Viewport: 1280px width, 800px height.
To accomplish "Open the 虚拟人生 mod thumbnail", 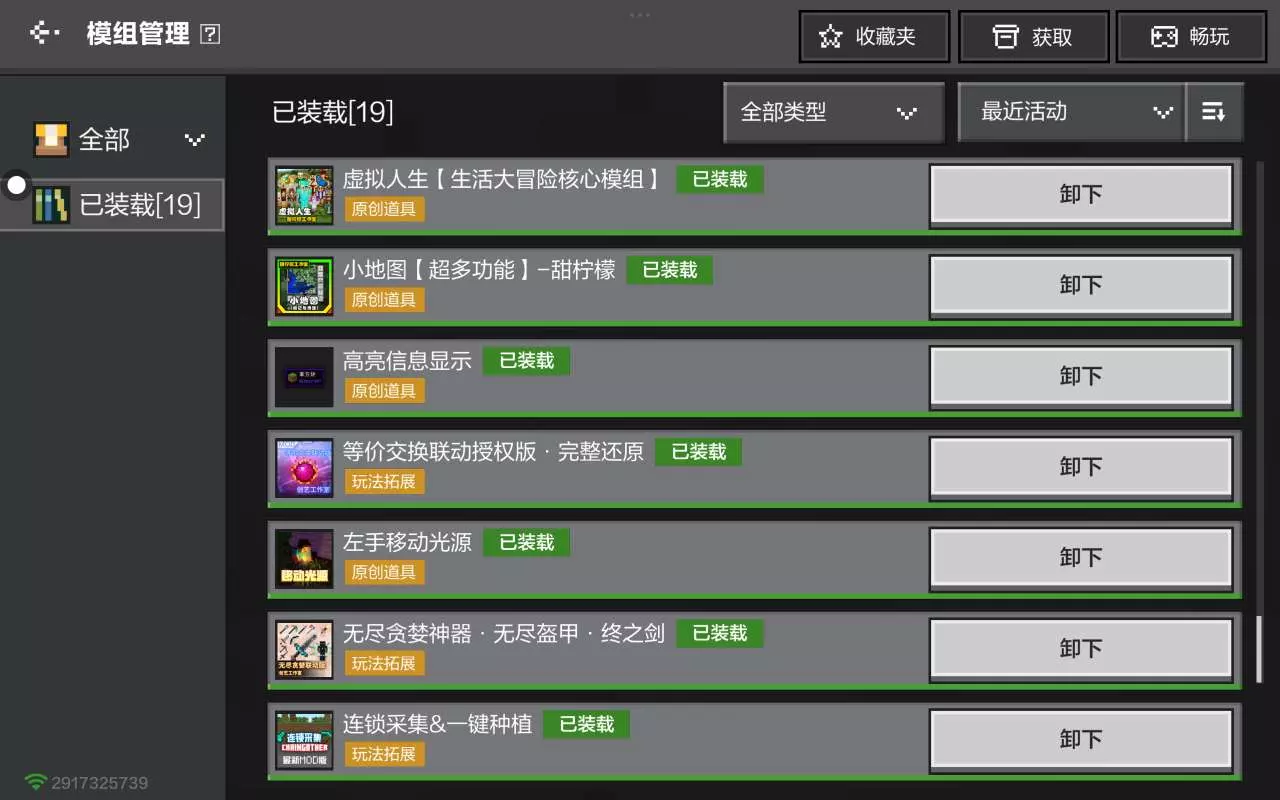I will [304, 196].
